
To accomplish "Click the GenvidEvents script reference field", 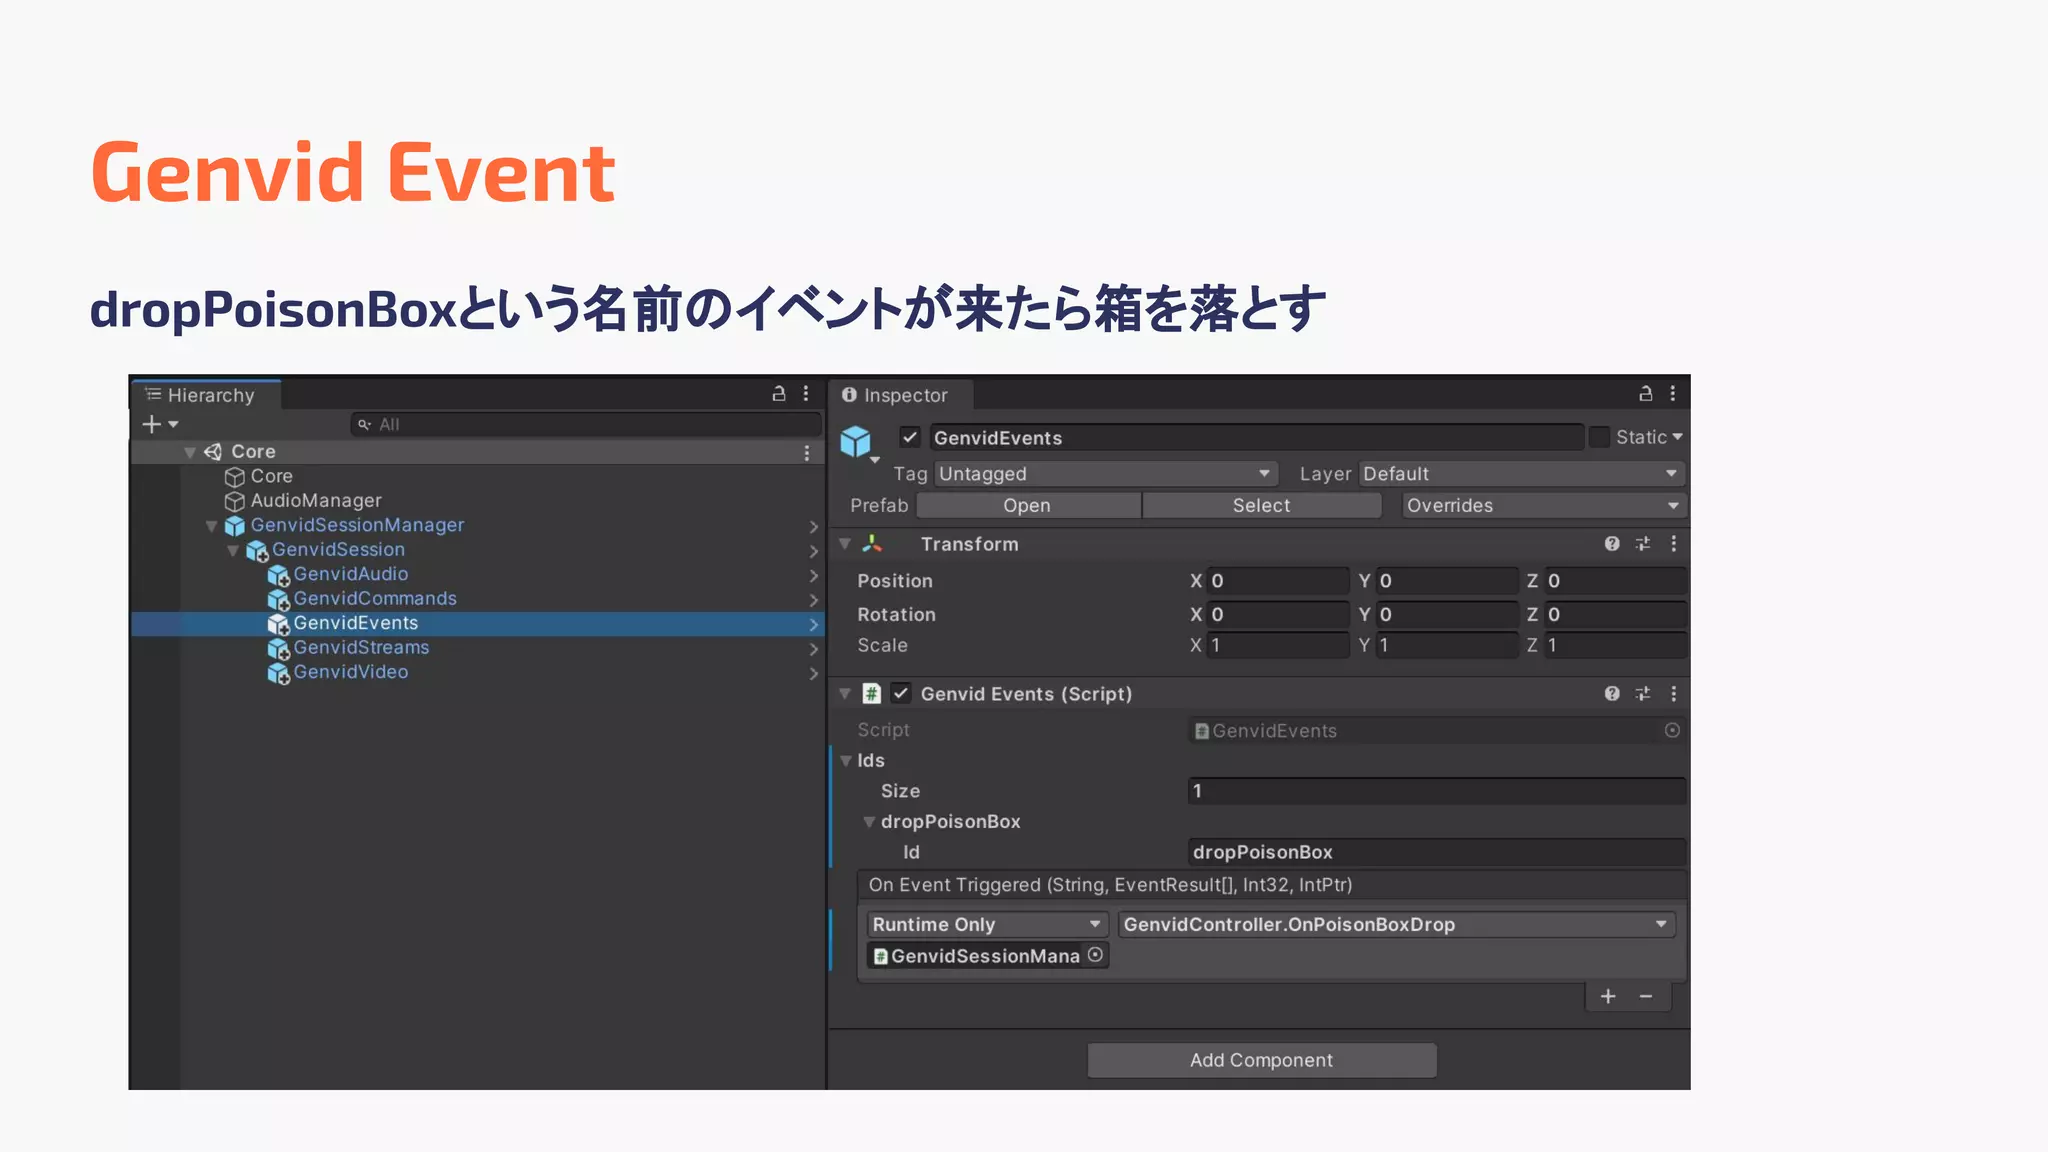I will coord(1437,731).
